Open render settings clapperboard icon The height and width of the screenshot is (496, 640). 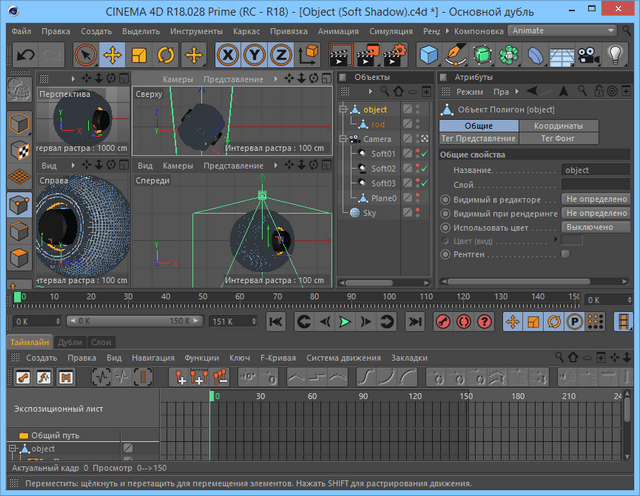pos(394,54)
